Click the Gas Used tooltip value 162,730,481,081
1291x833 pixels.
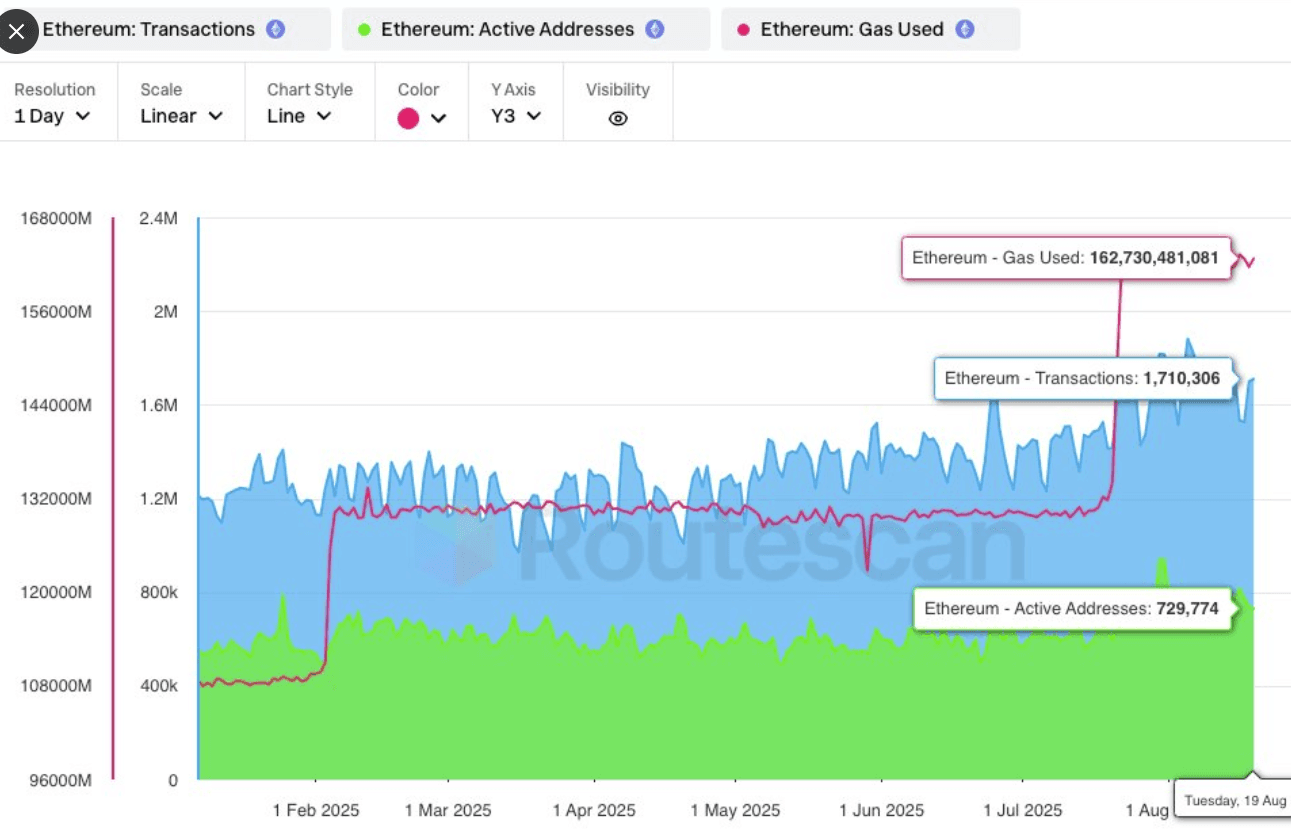[x=1154, y=258]
